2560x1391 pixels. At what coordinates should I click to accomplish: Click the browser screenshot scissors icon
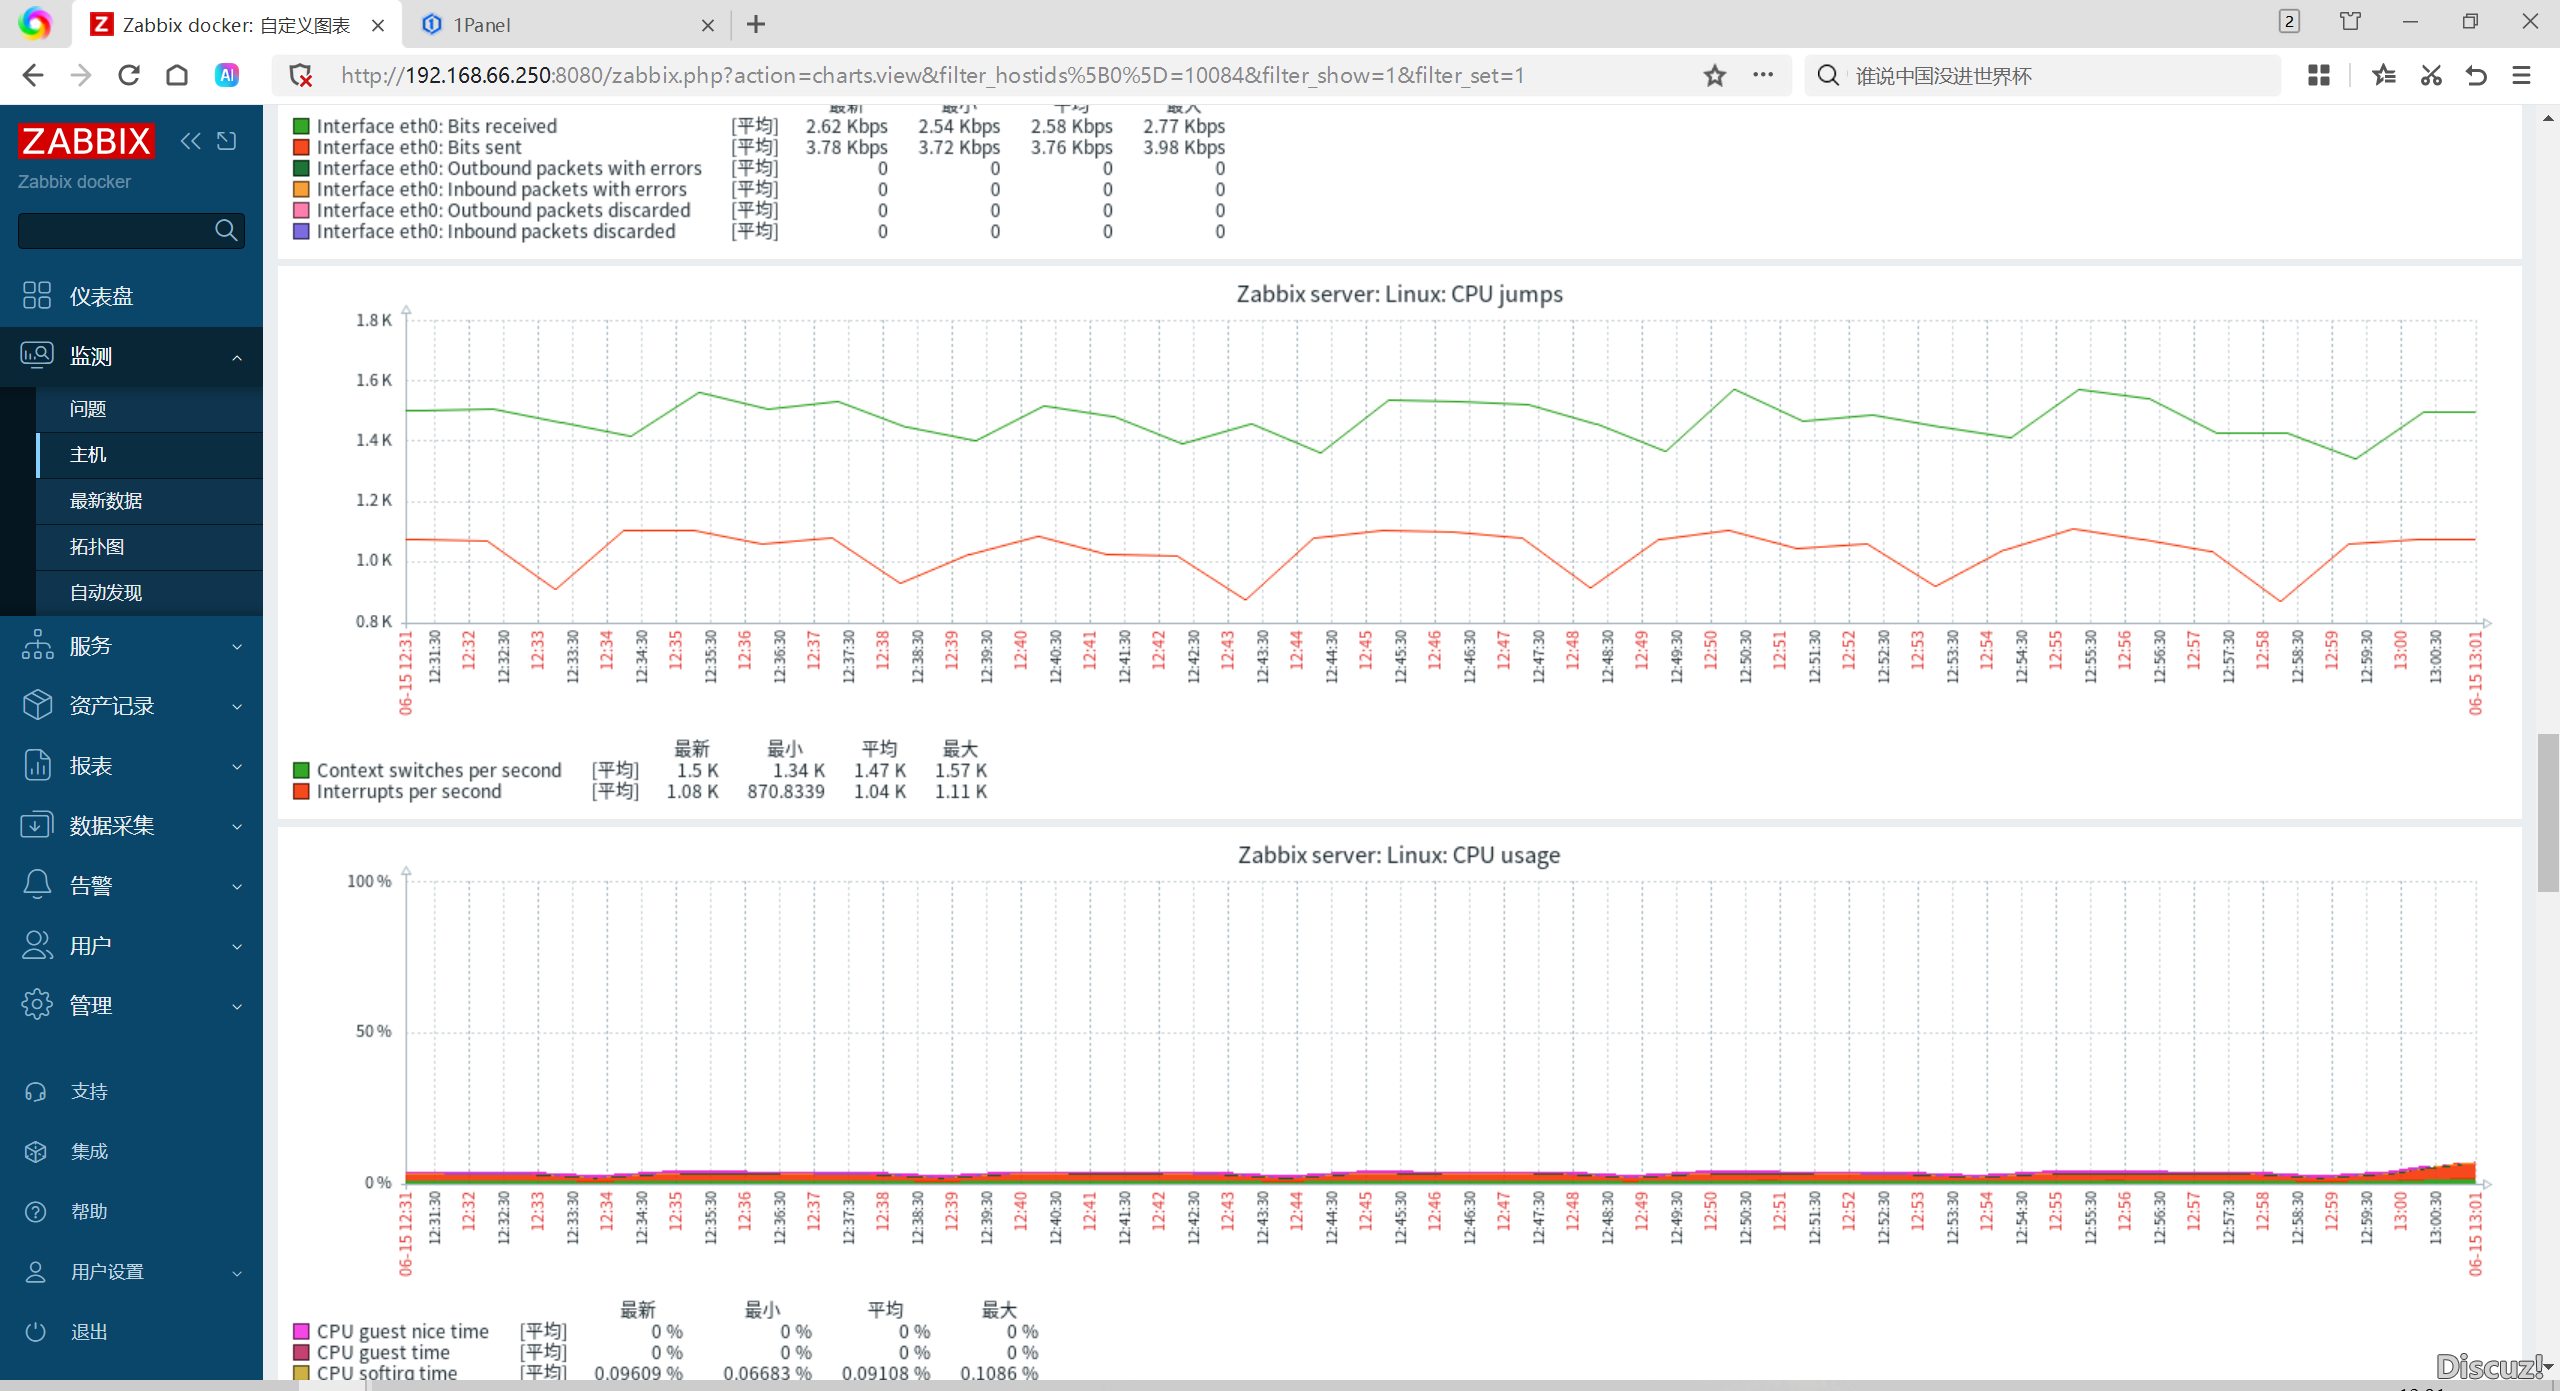[2431, 75]
